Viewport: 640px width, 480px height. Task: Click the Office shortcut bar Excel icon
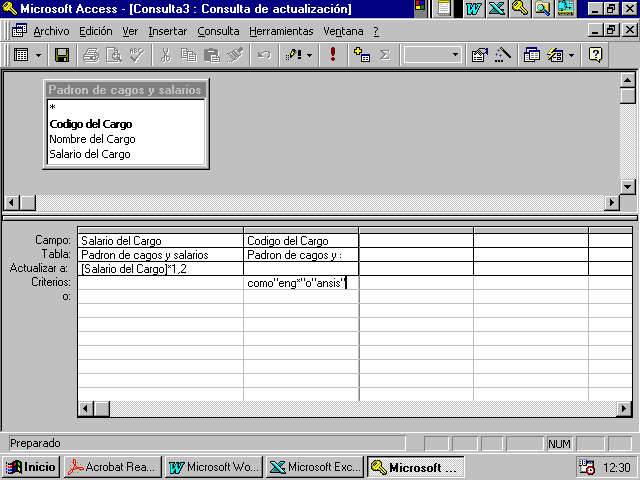497,8
